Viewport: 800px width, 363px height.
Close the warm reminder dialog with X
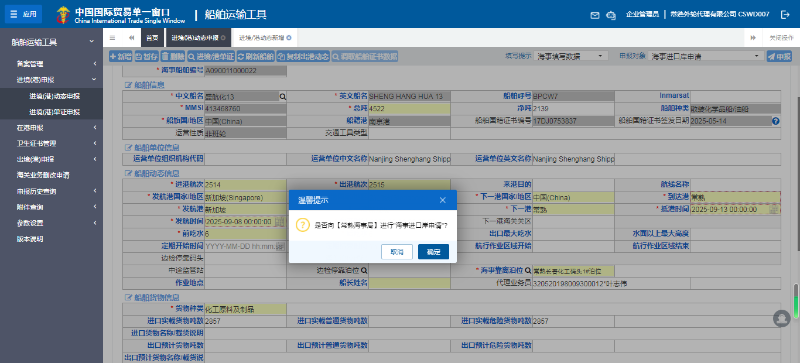[x=442, y=200]
